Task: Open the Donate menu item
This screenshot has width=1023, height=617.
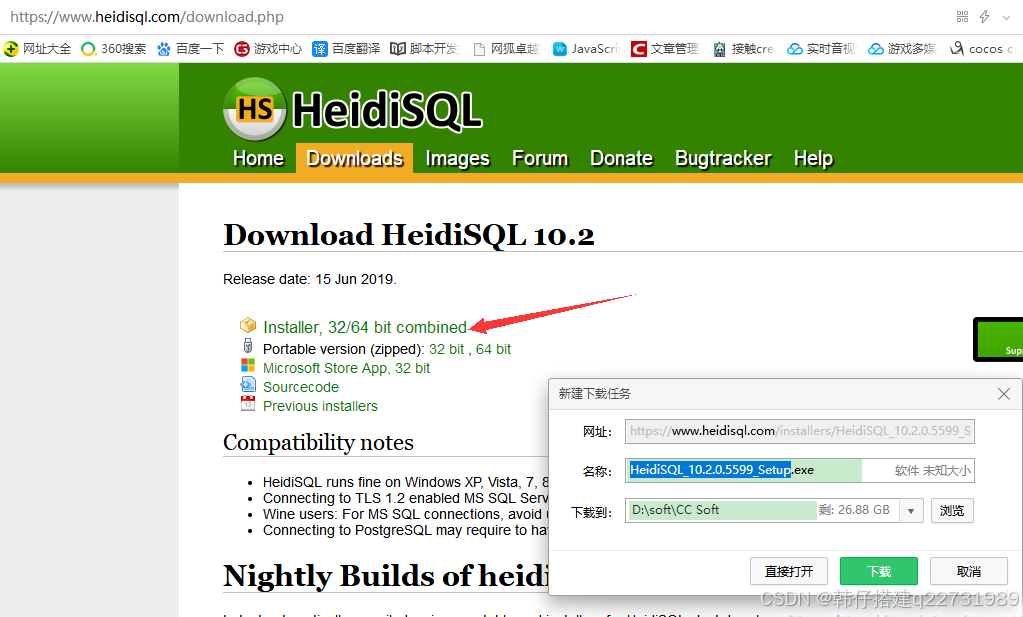Action: [621, 158]
